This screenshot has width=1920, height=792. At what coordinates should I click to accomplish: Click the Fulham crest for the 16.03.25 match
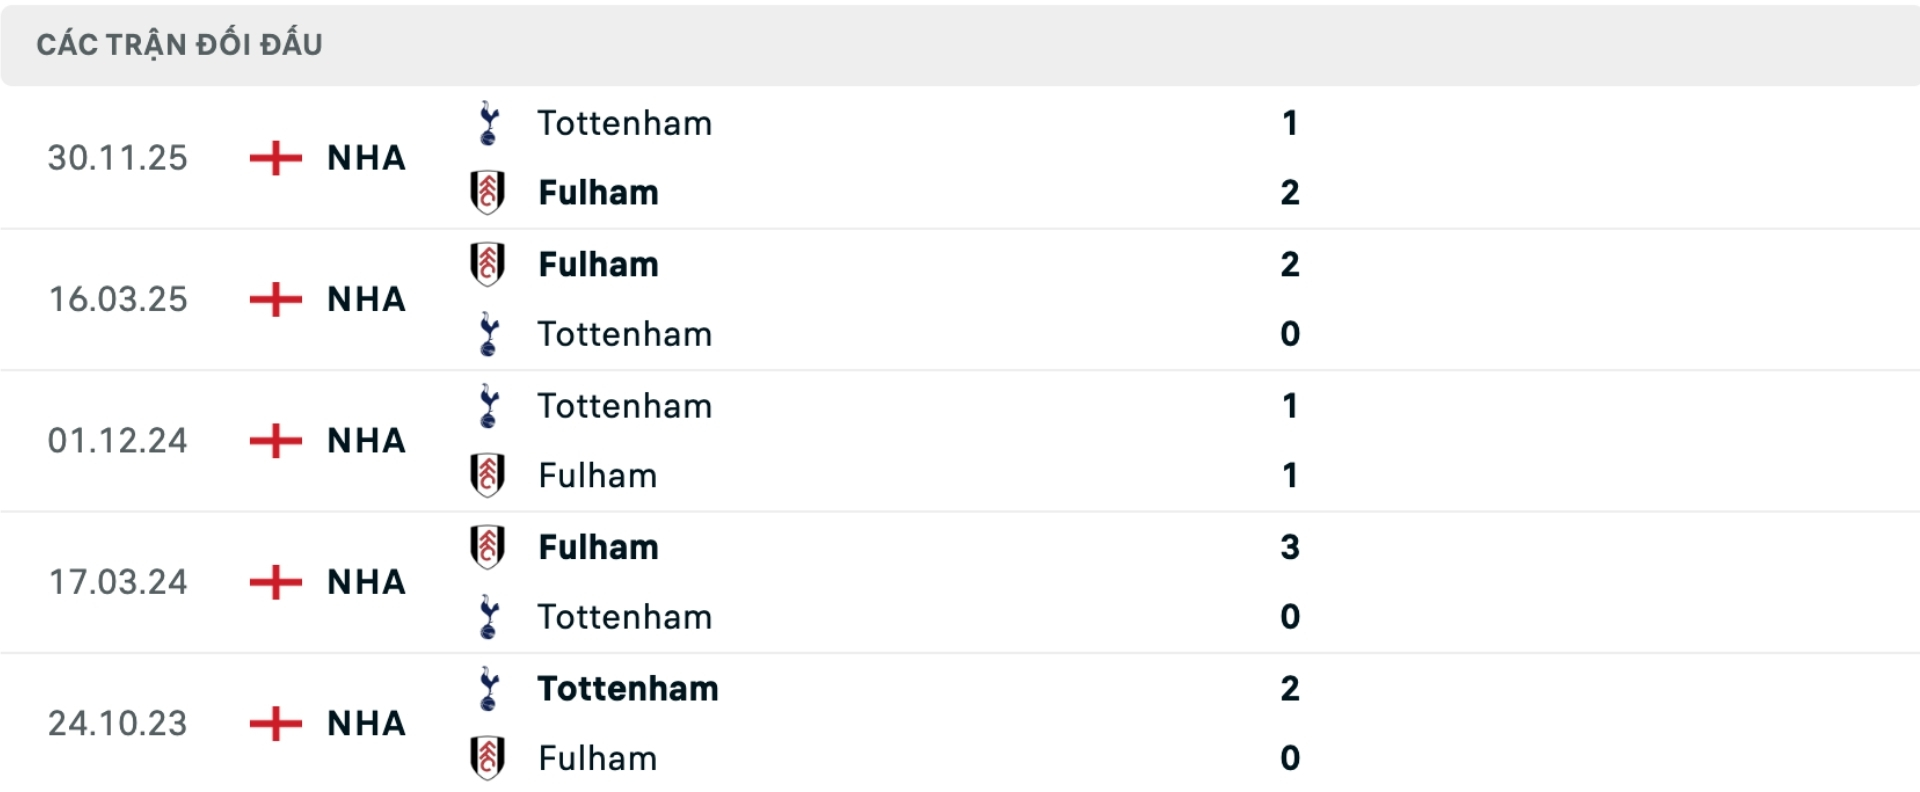pos(489,264)
